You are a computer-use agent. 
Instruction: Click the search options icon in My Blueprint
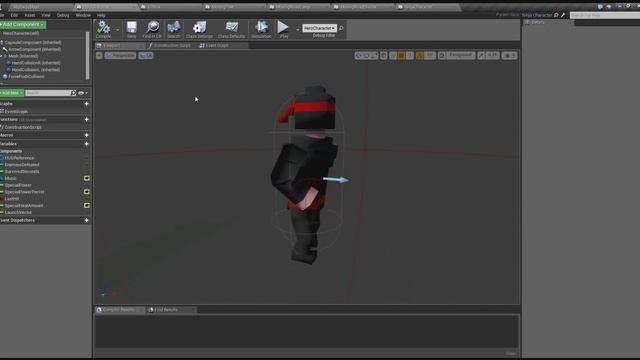tap(73, 93)
